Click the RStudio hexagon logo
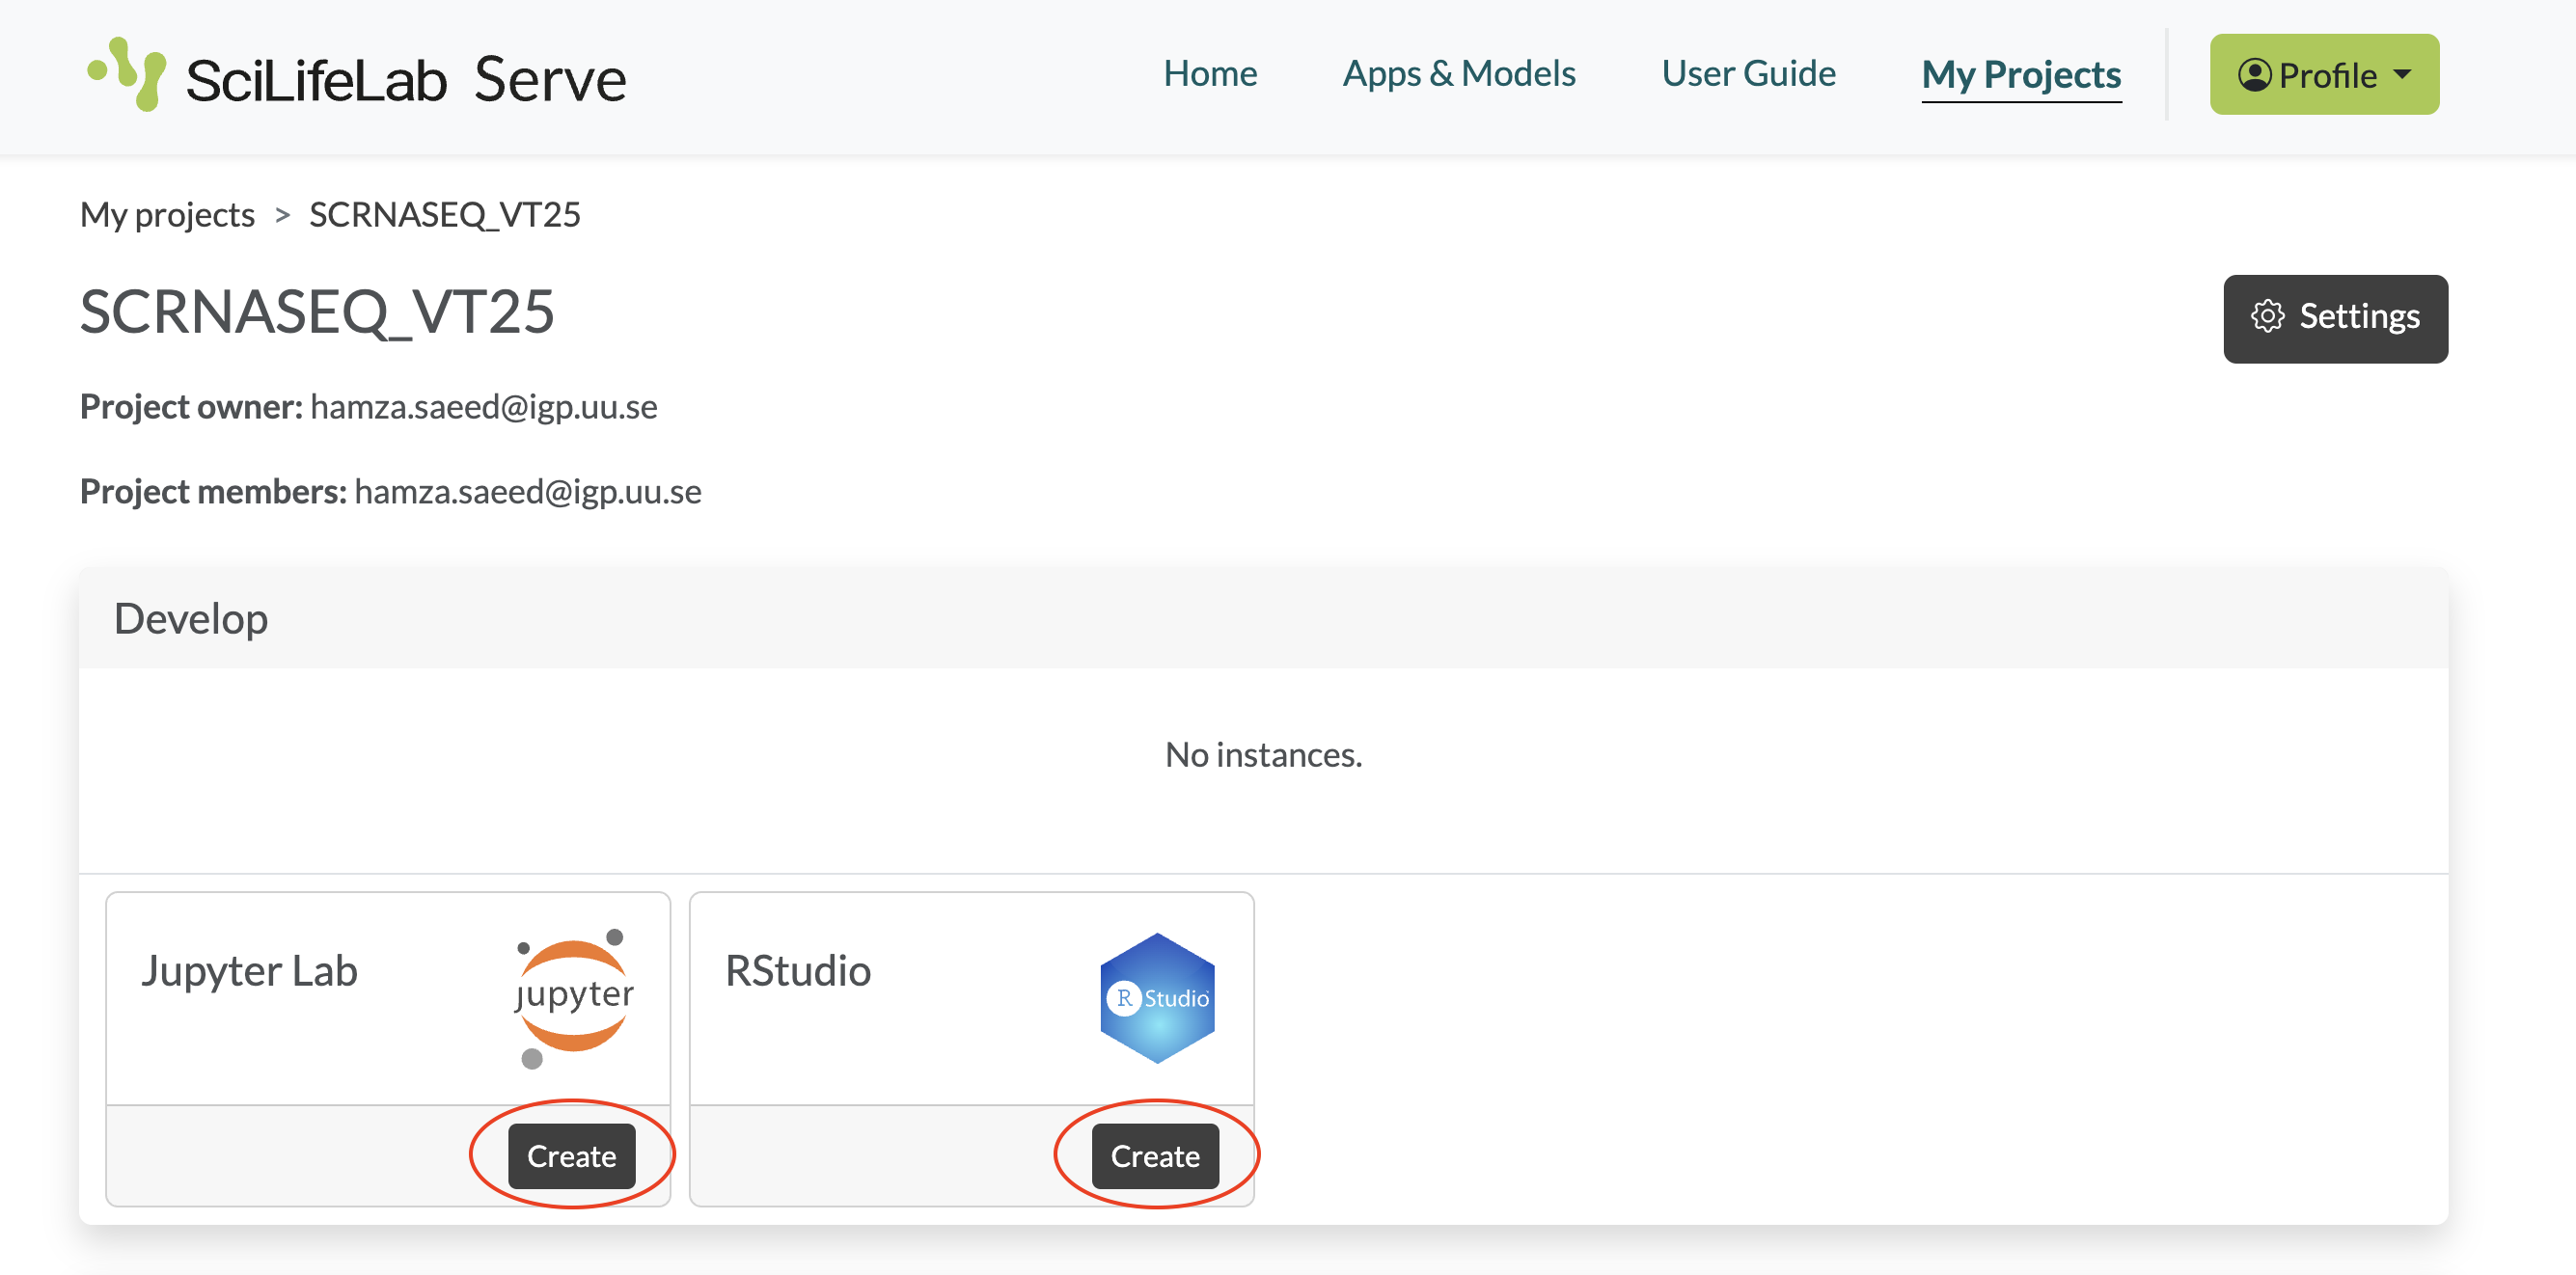This screenshot has height=1275, width=2576. coord(1157,997)
